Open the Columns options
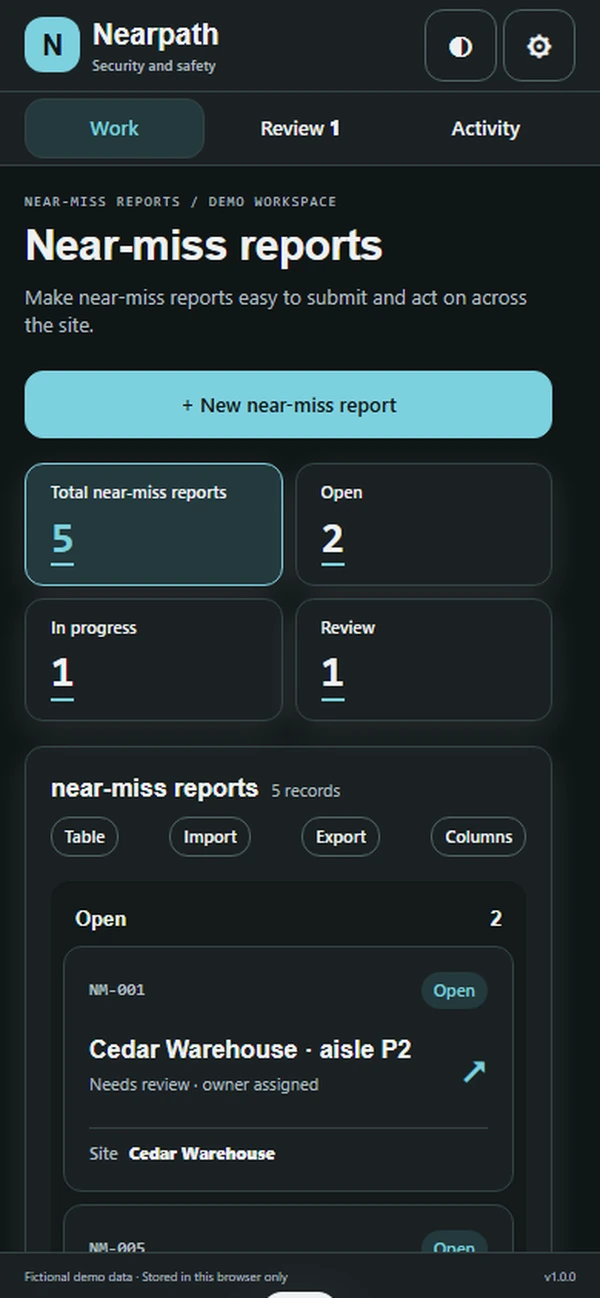 478,837
